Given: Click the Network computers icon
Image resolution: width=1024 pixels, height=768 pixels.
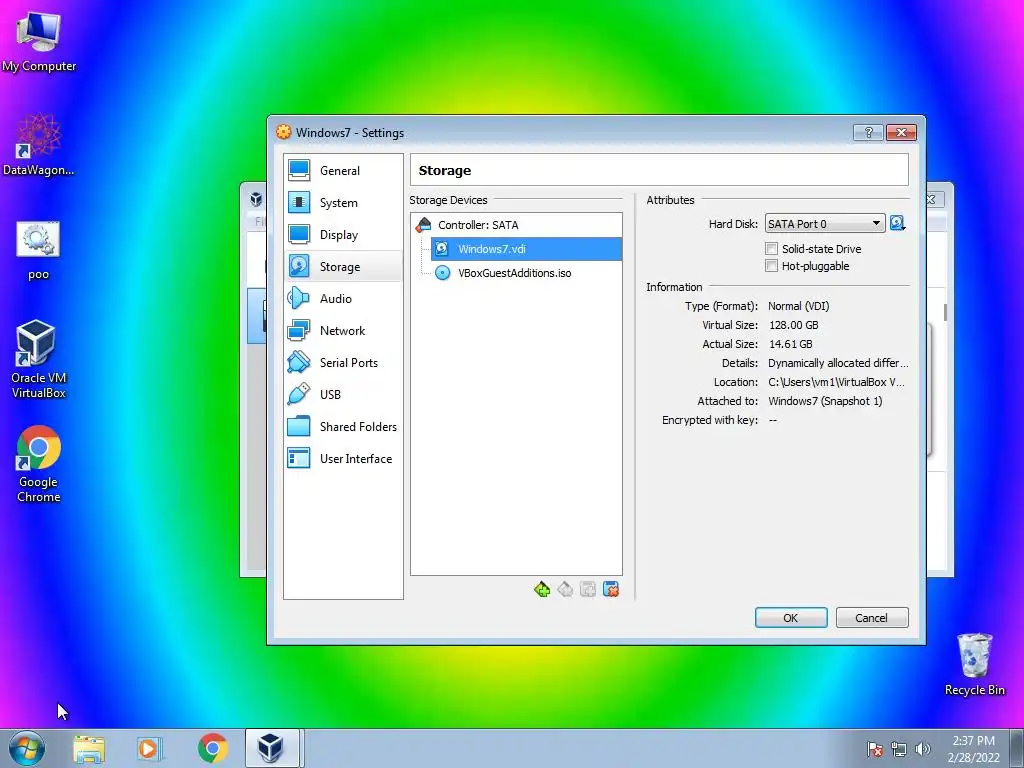Looking at the screenshot, I should [299, 330].
